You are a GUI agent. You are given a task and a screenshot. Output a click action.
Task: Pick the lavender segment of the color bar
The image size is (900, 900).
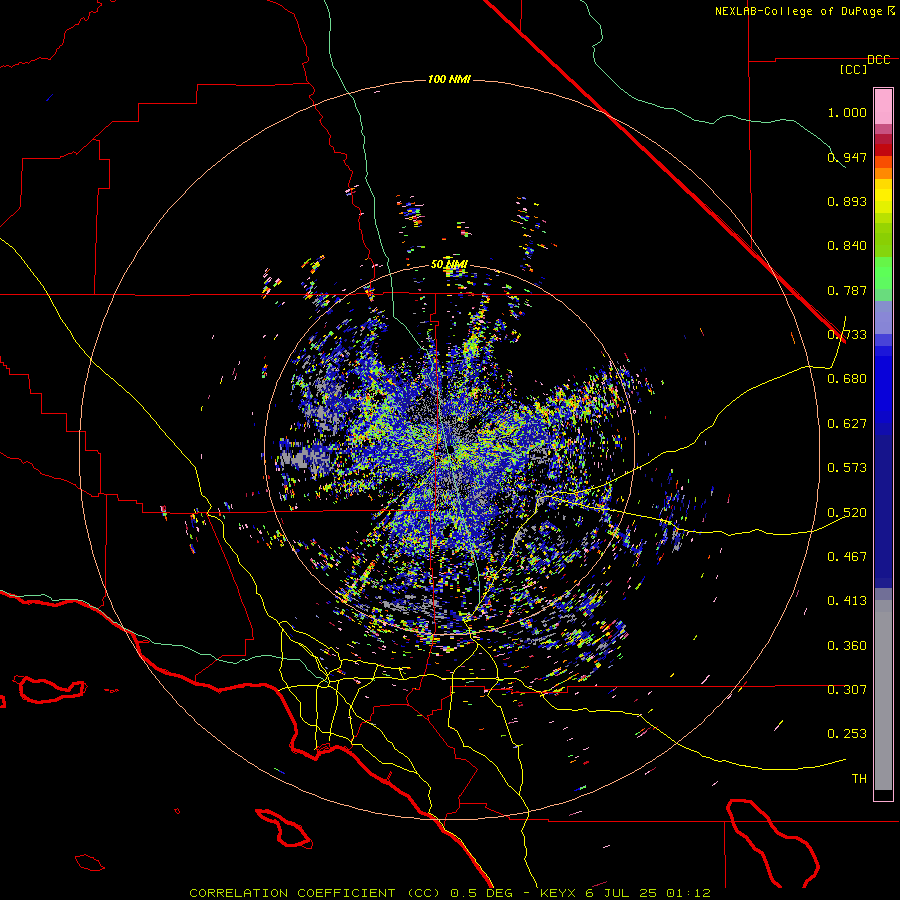pyautogui.click(x=883, y=317)
